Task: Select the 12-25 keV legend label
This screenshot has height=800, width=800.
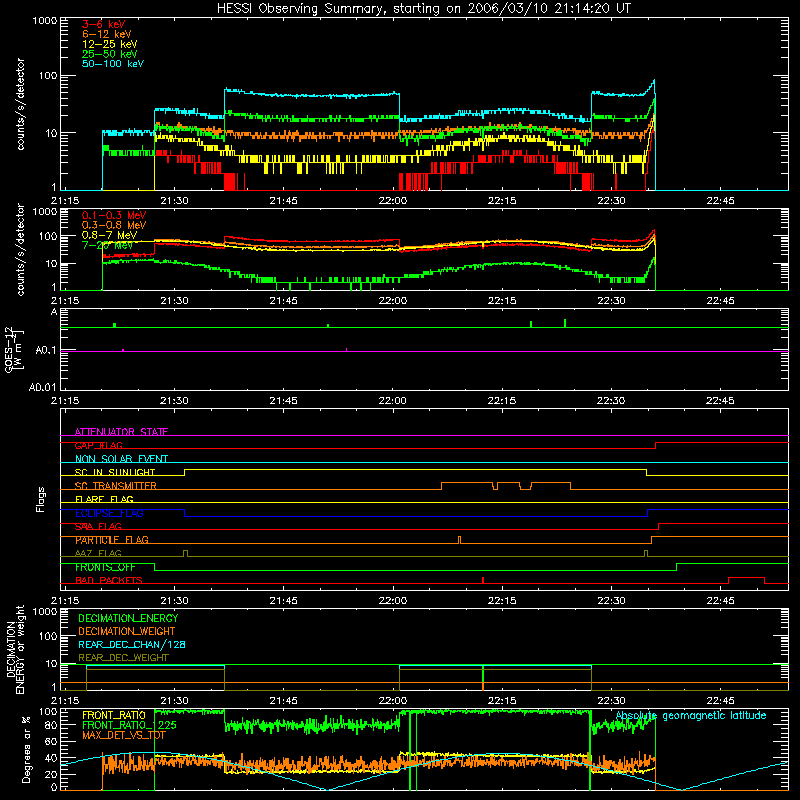Action: (x=110, y=44)
